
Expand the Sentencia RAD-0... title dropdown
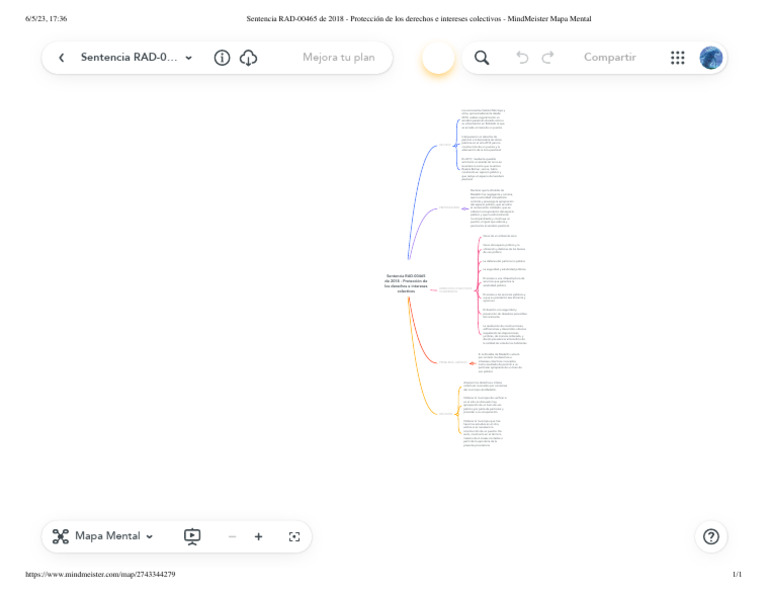click(189, 58)
